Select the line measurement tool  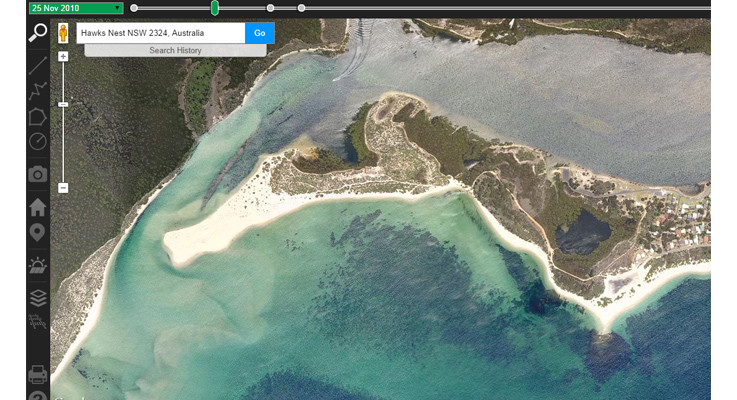point(37,65)
